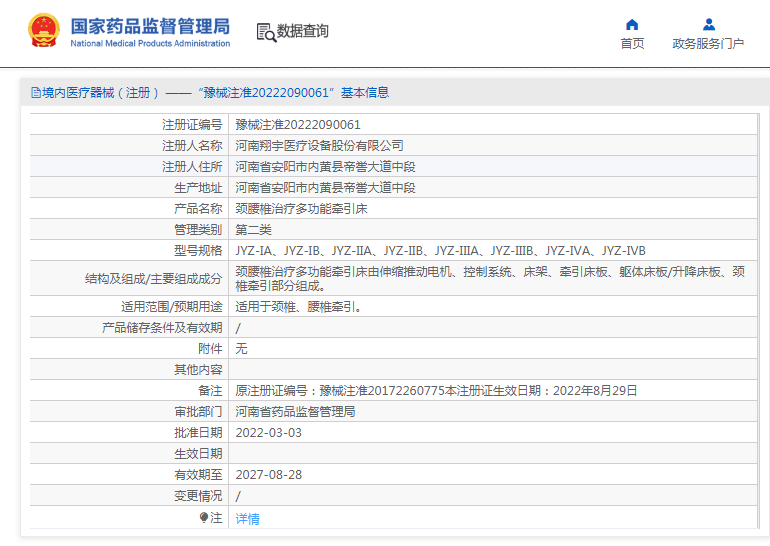Click the 生效日期 label

pyautogui.click(x=198, y=454)
